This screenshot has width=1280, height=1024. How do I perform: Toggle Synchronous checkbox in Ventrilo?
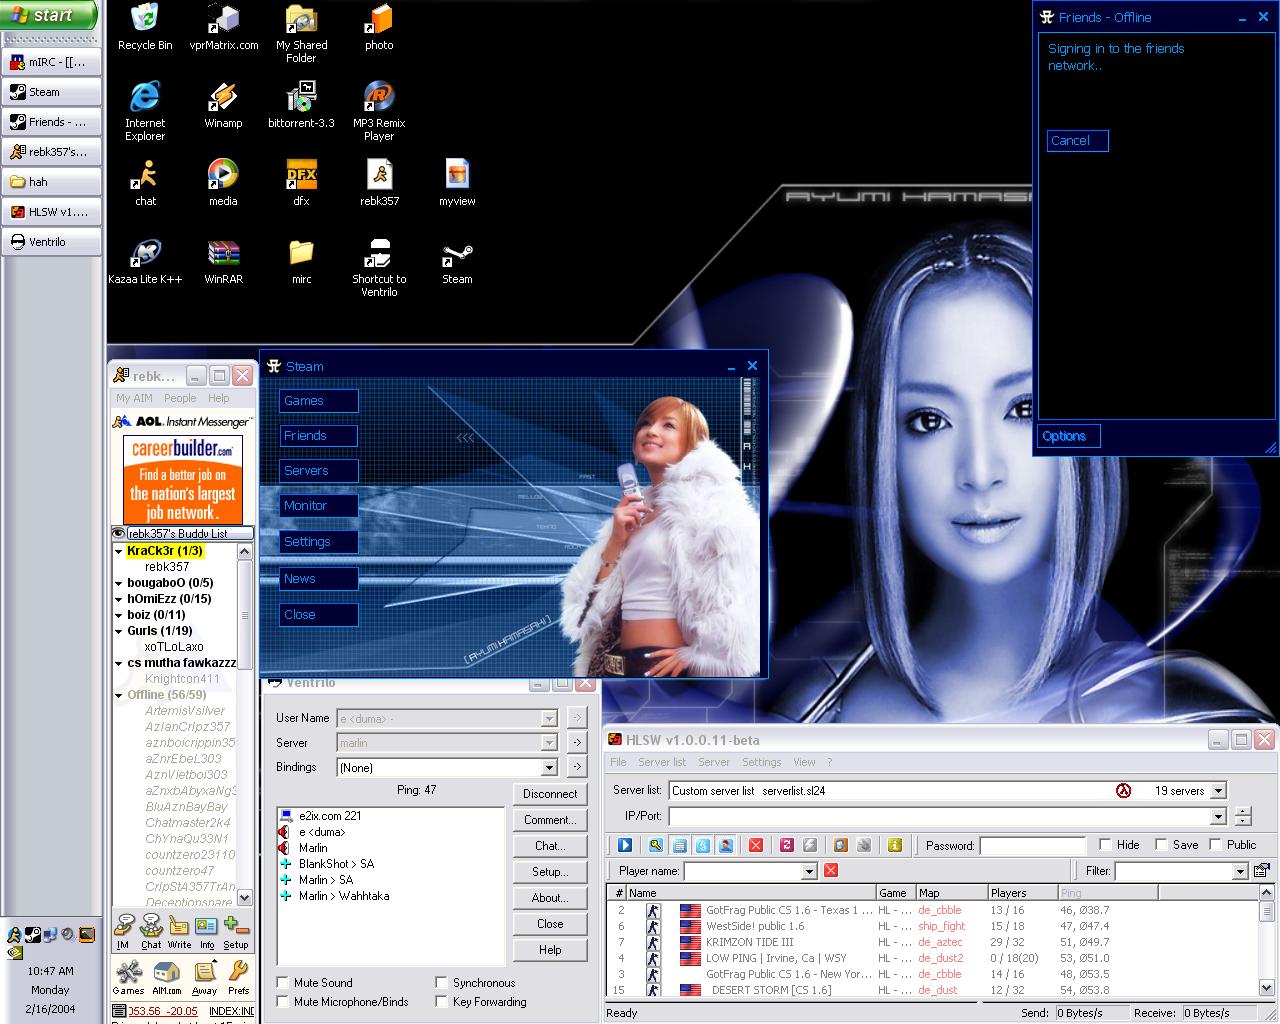click(x=442, y=983)
